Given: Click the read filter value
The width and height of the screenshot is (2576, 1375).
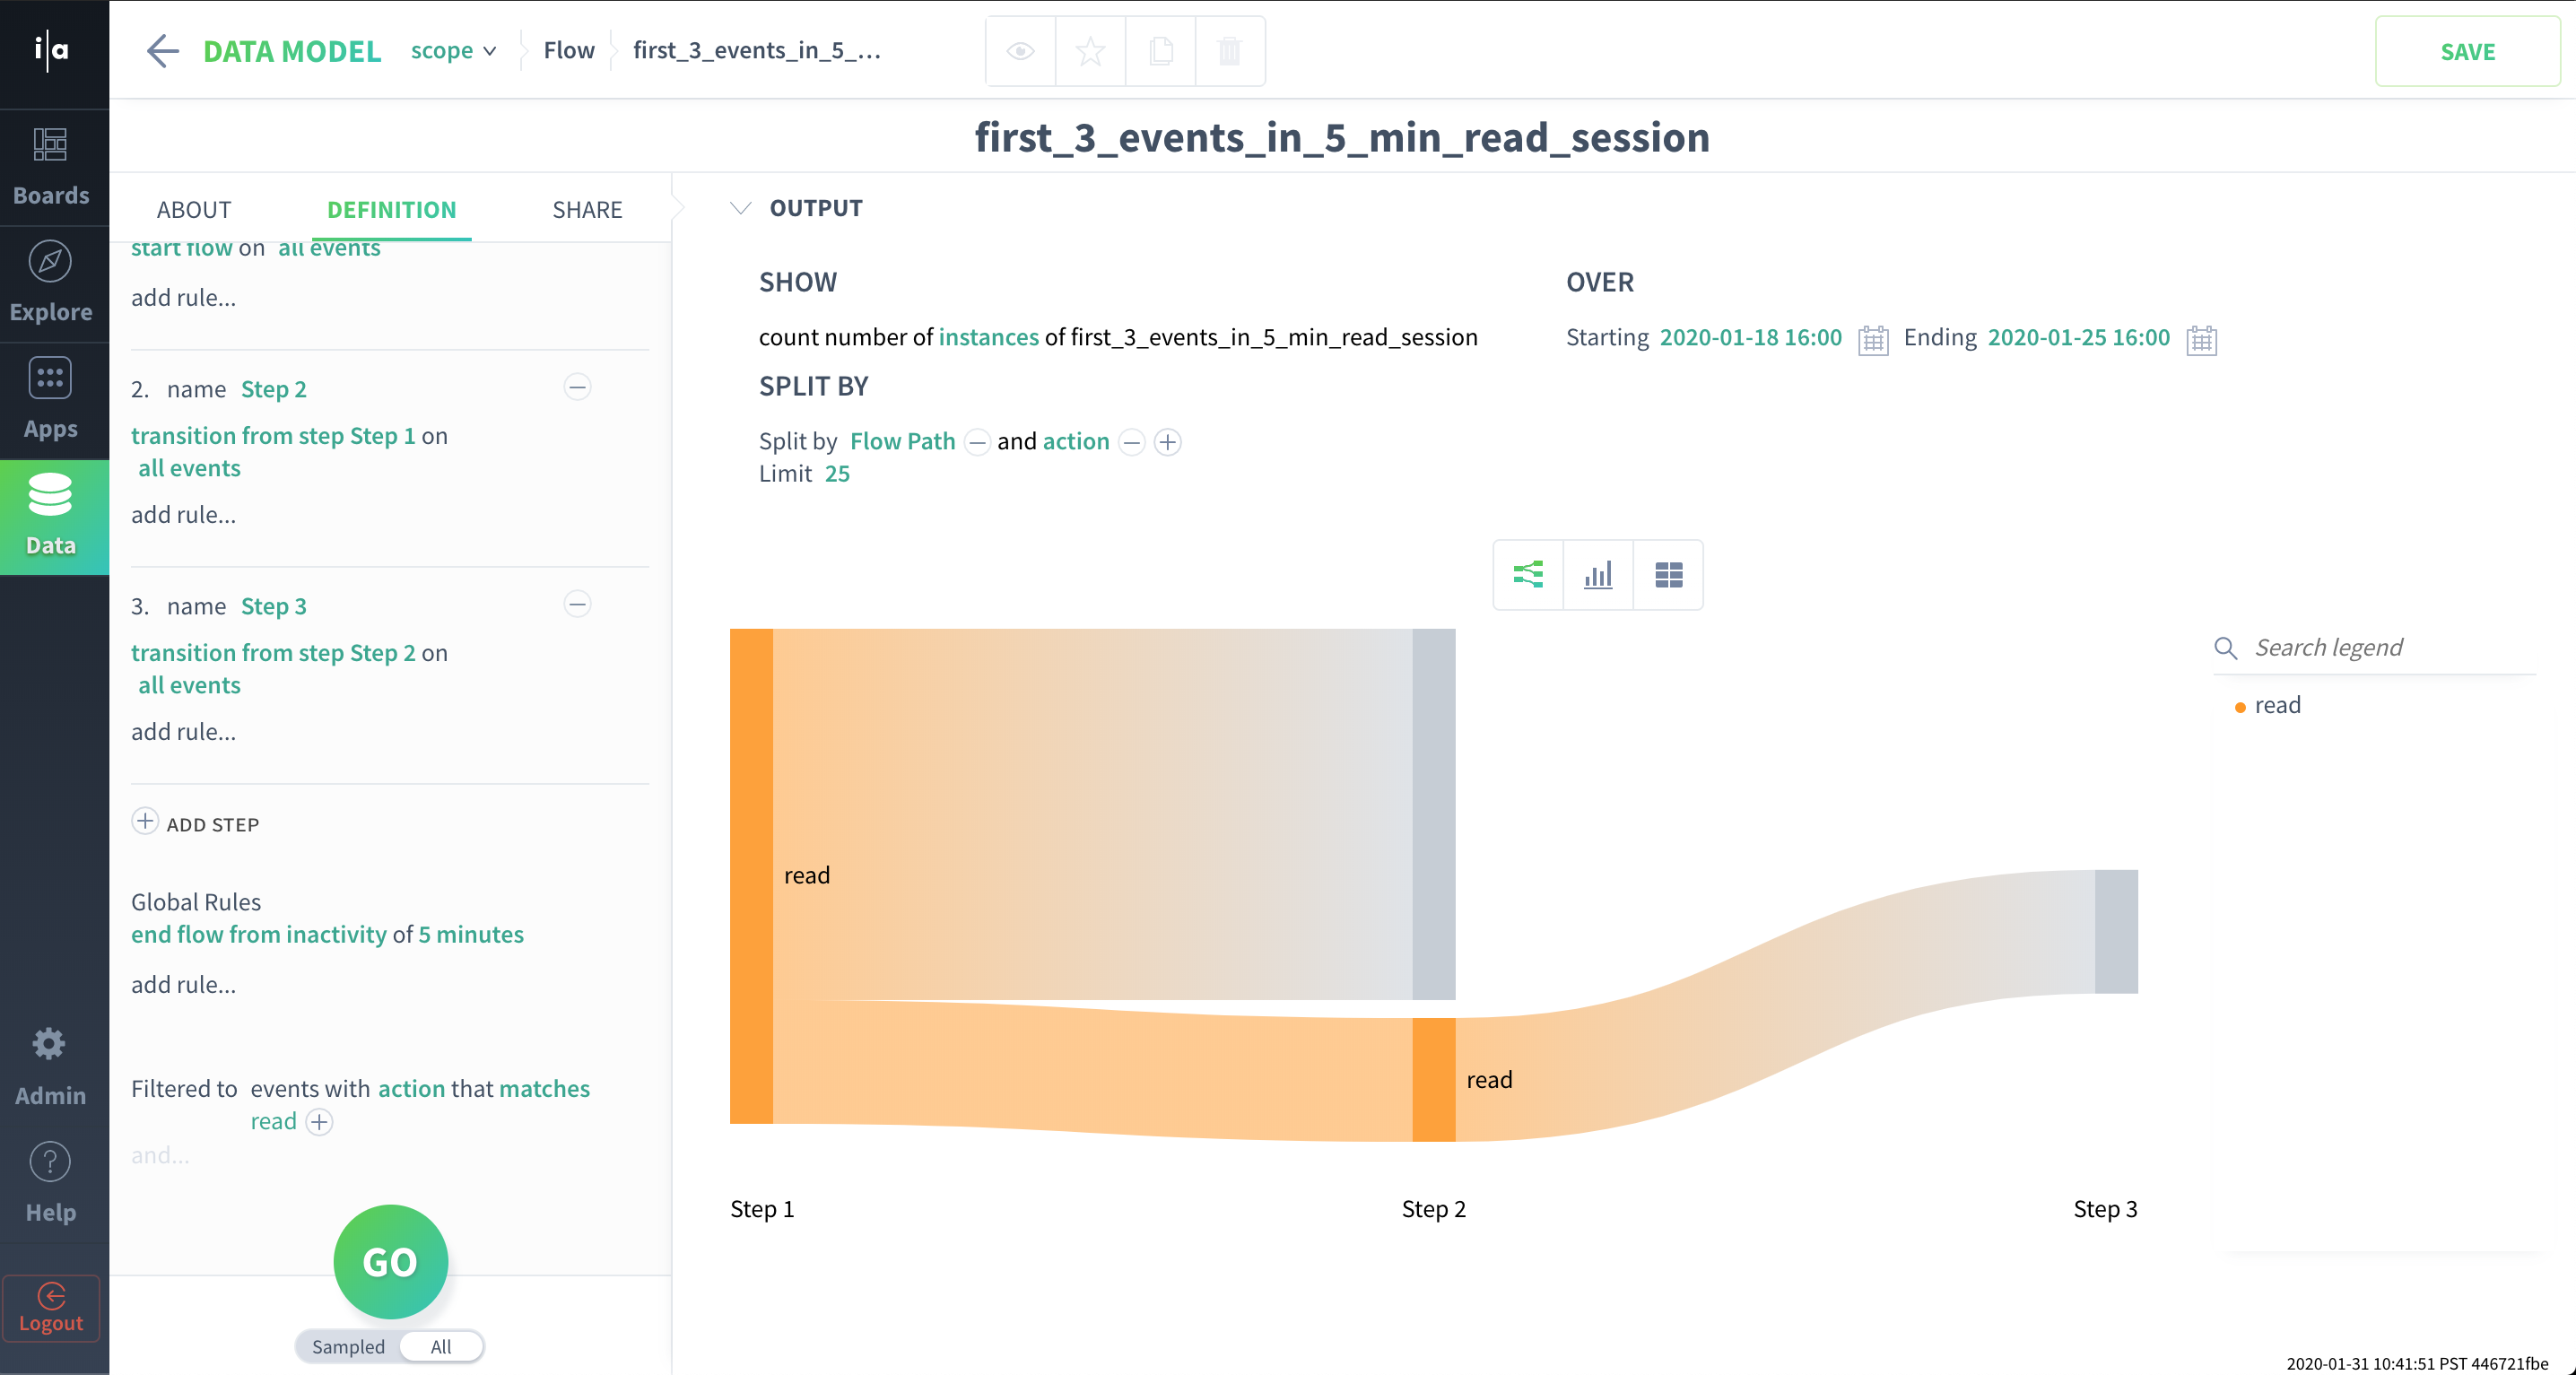Looking at the screenshot, I should tap(273, 1121).
